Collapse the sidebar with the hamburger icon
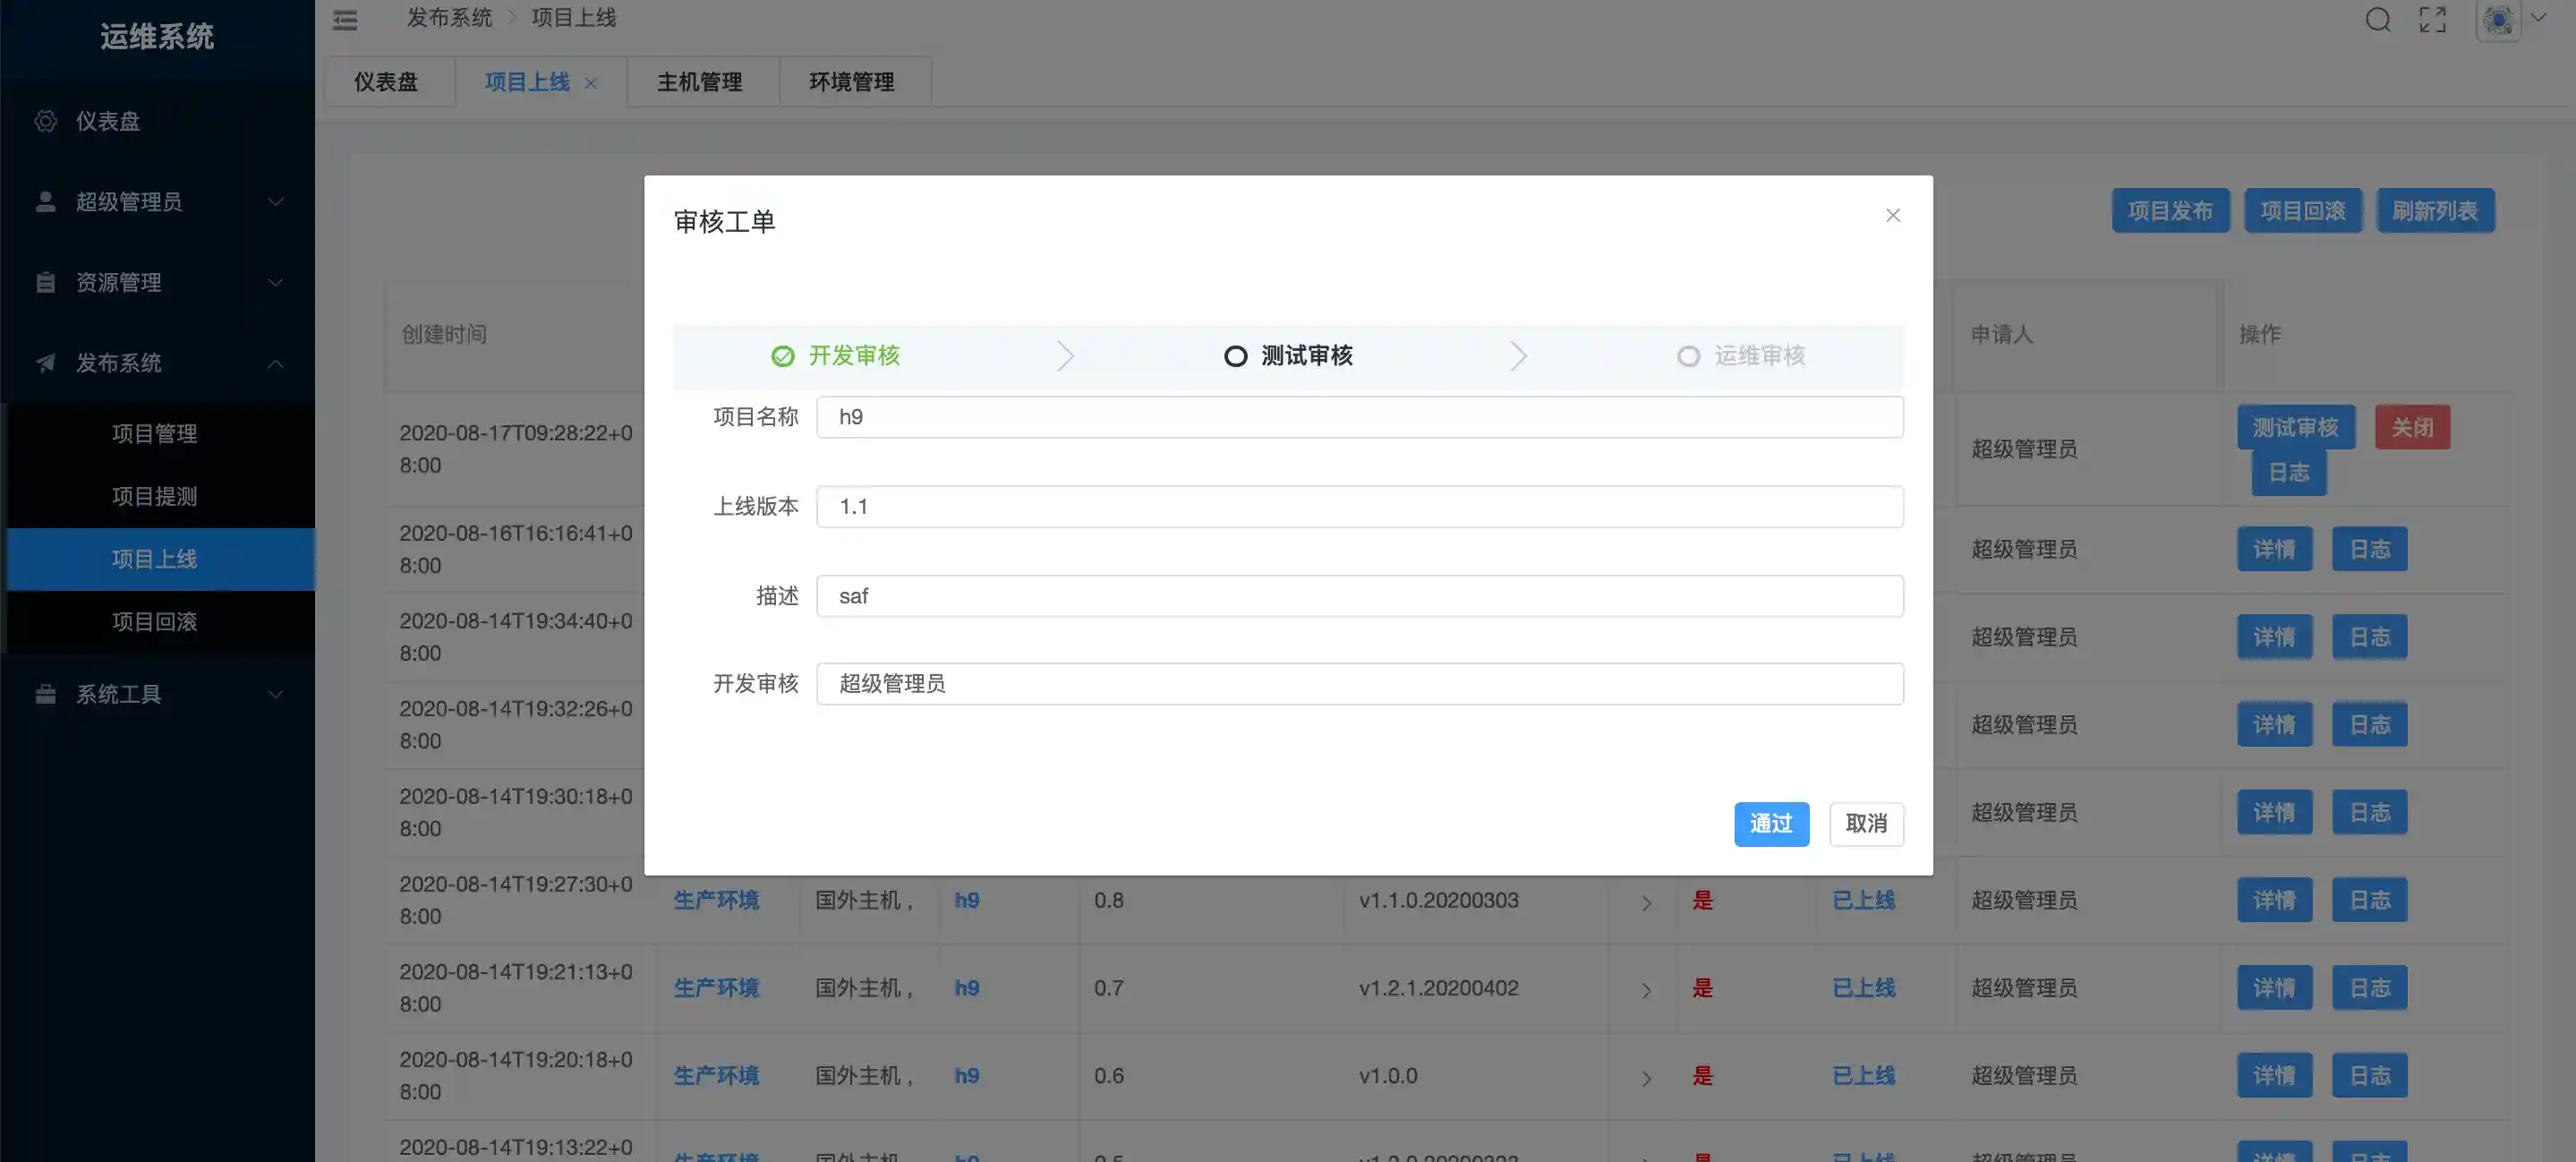The width and height of the screenshot is (2576, 1162). (345, 20)
